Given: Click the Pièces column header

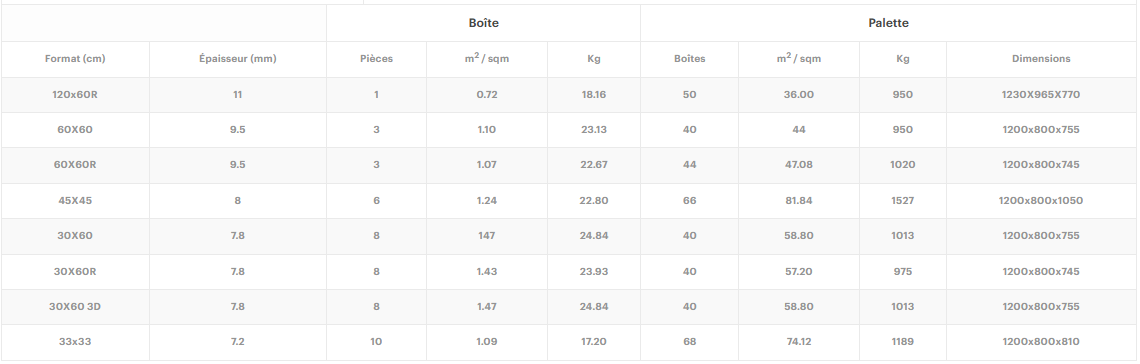Looking at the screenshot, I should click(x=377, y=59).
